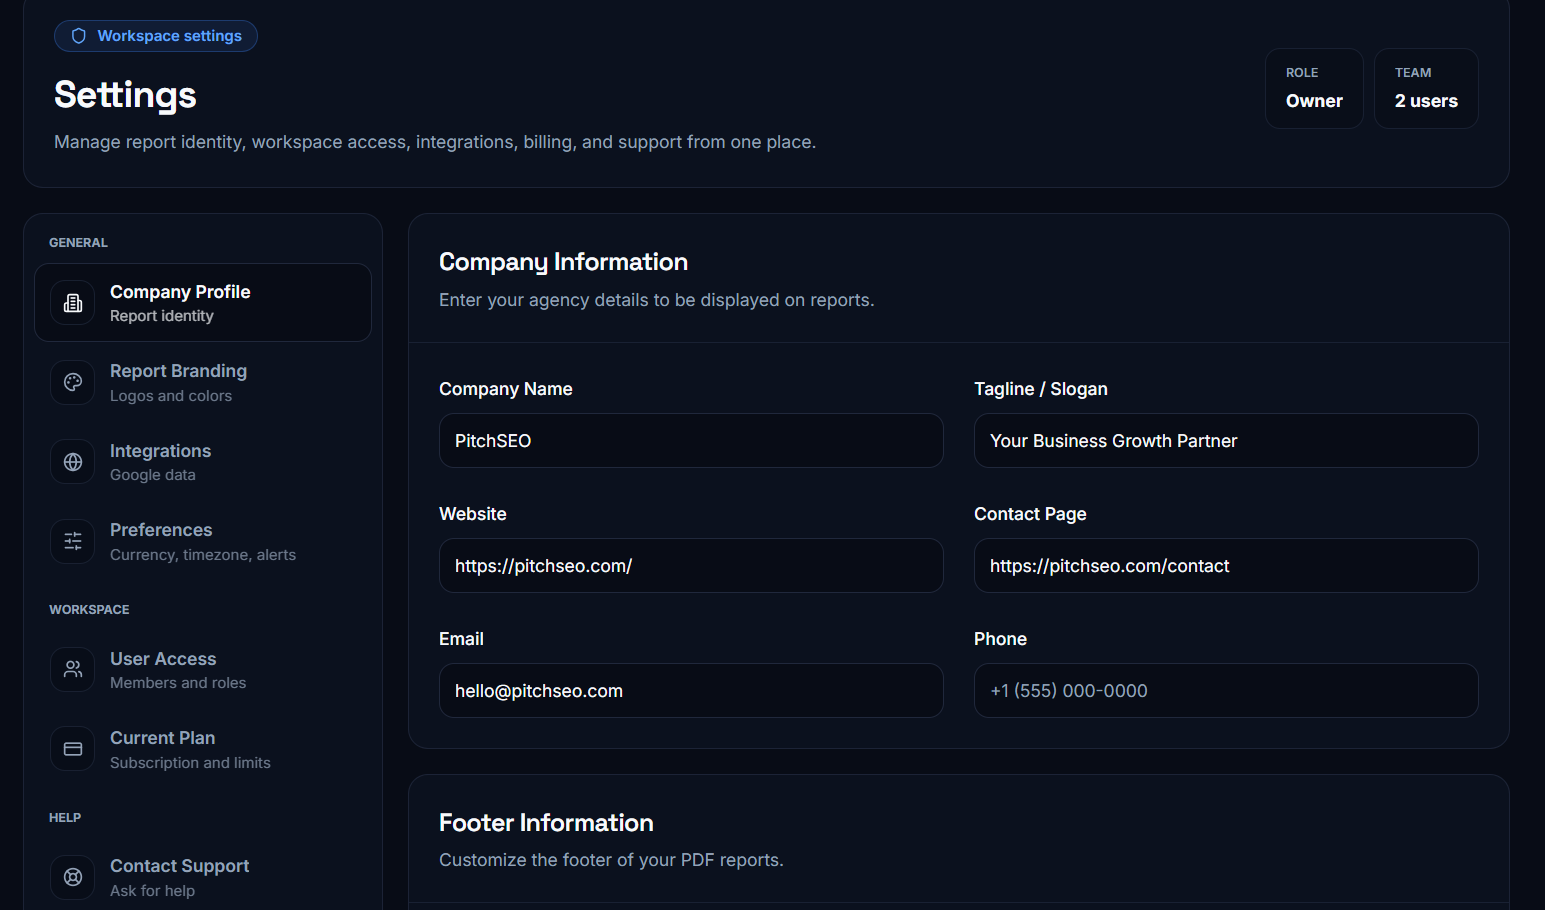Click the Settings page heading
The height and width of the screenshot is (910, 1545).
click(x=125, y=95)
